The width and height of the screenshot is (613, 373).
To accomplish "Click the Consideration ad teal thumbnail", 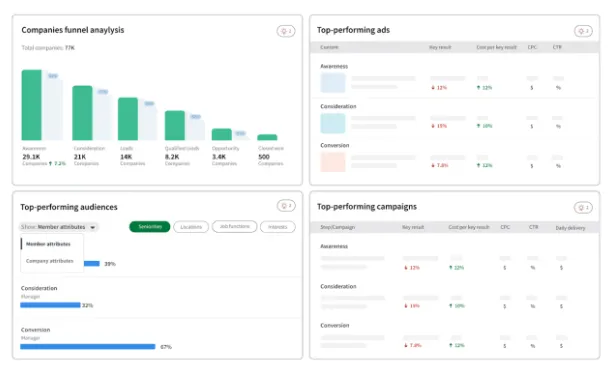I will pyautogui.click(x=333, y=123).
